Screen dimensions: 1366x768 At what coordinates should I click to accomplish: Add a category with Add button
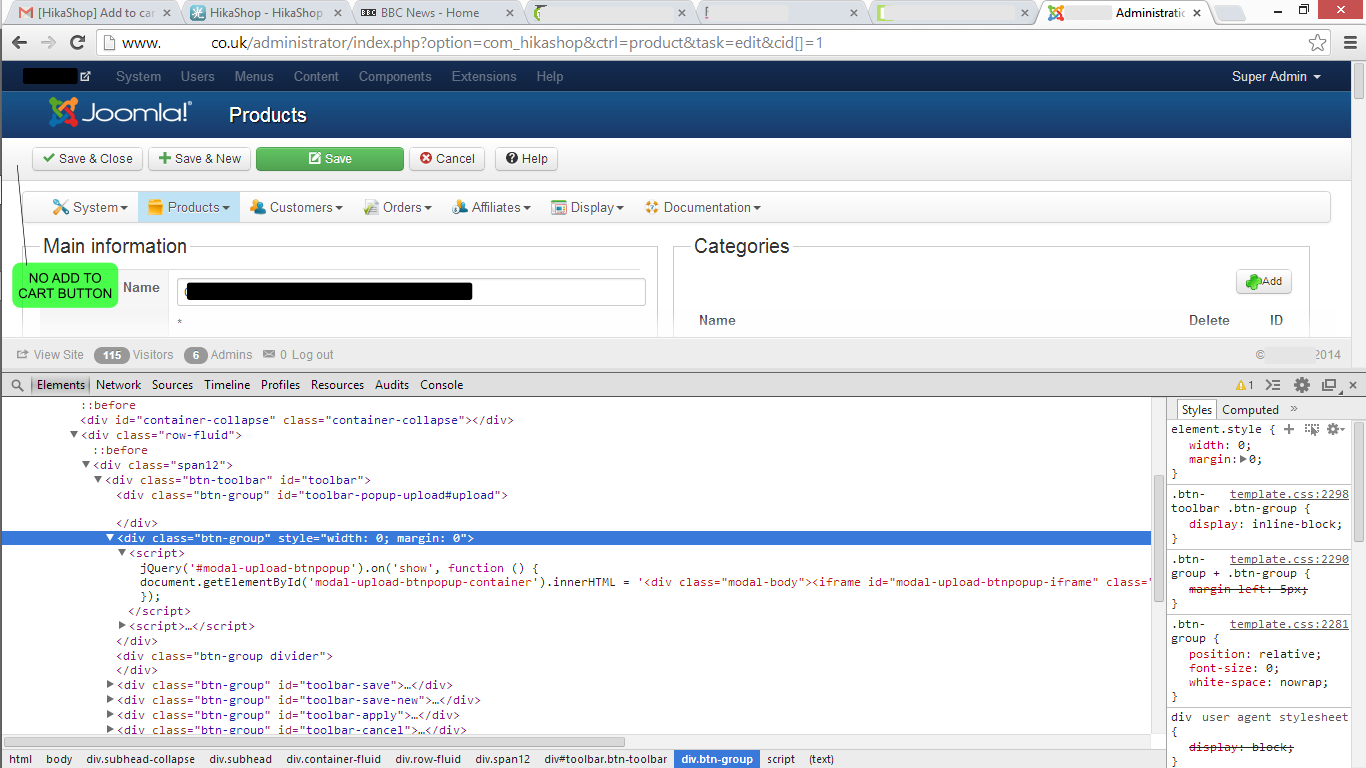pyautogui.click(x=1264, y=282)
